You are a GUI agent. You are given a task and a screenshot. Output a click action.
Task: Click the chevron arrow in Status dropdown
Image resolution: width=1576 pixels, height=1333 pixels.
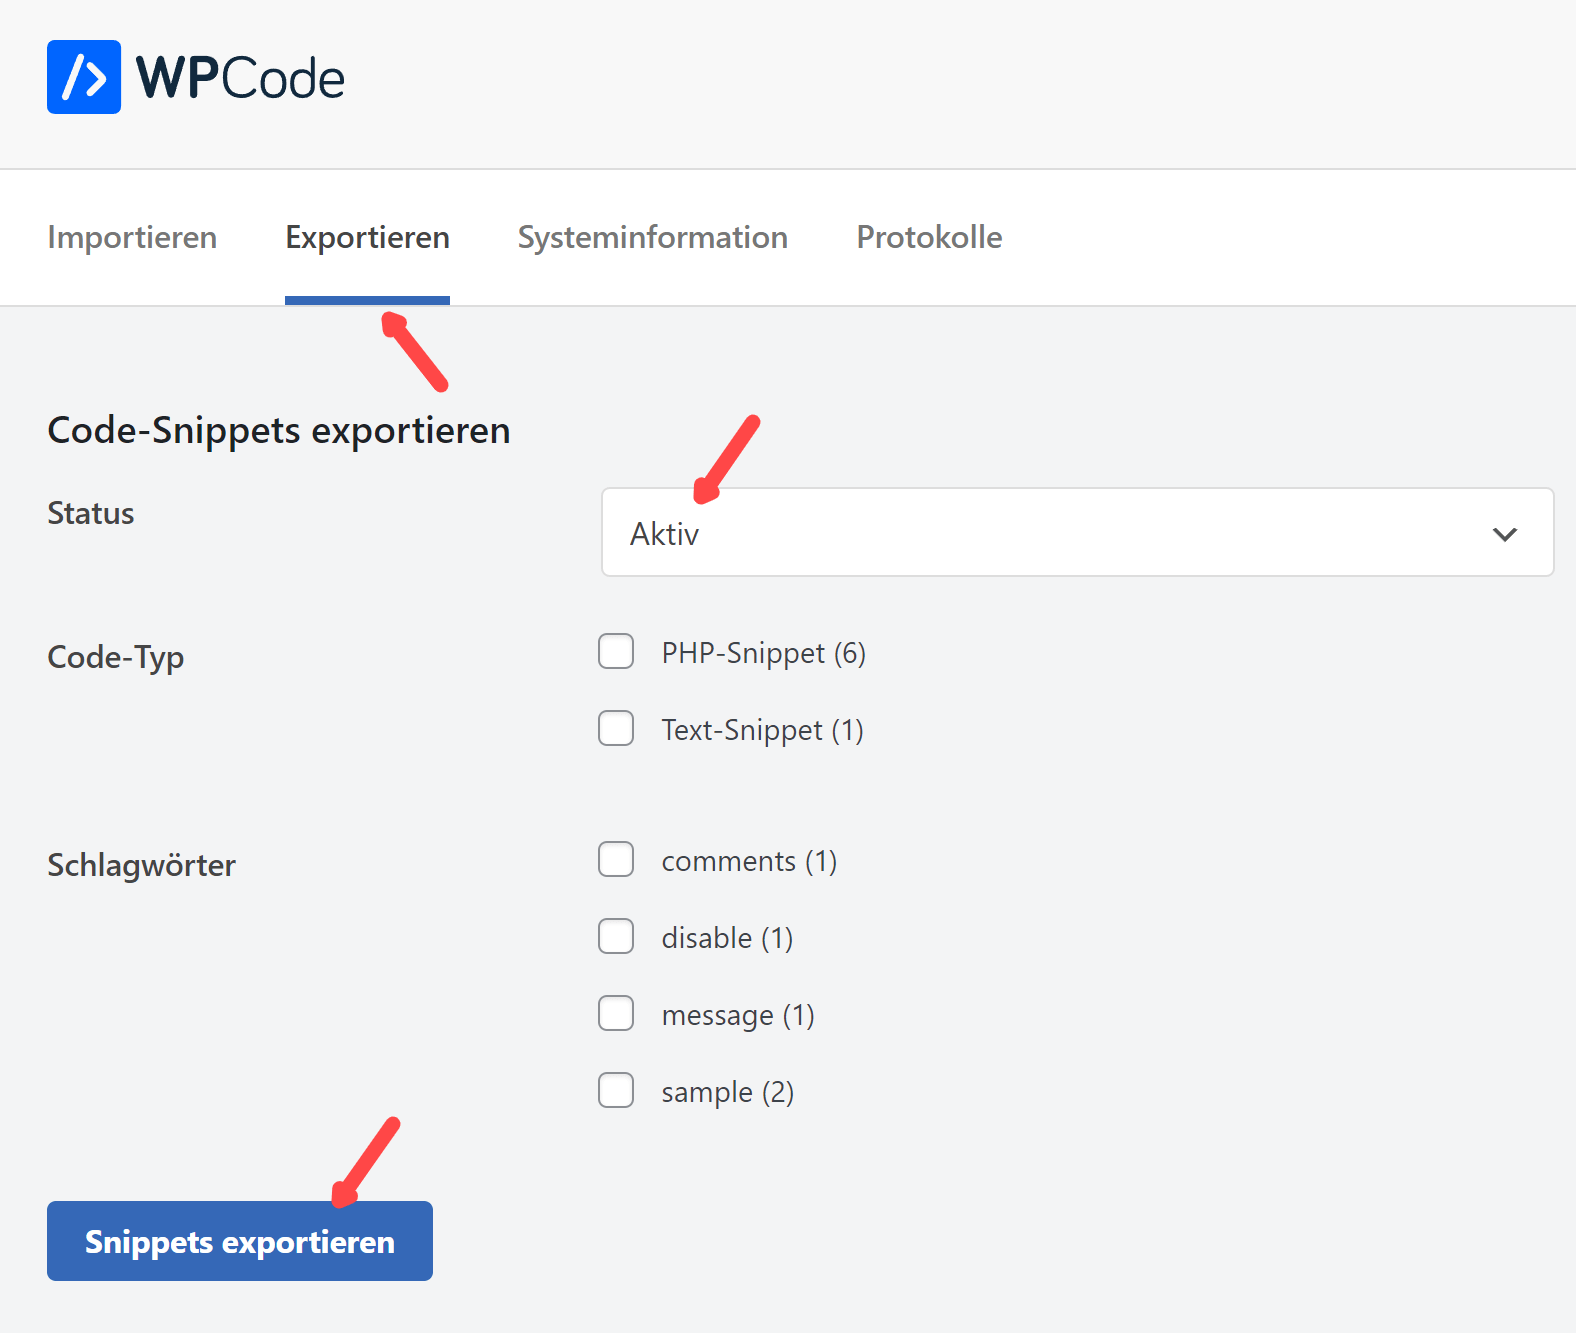click(x=1504, y=534)
